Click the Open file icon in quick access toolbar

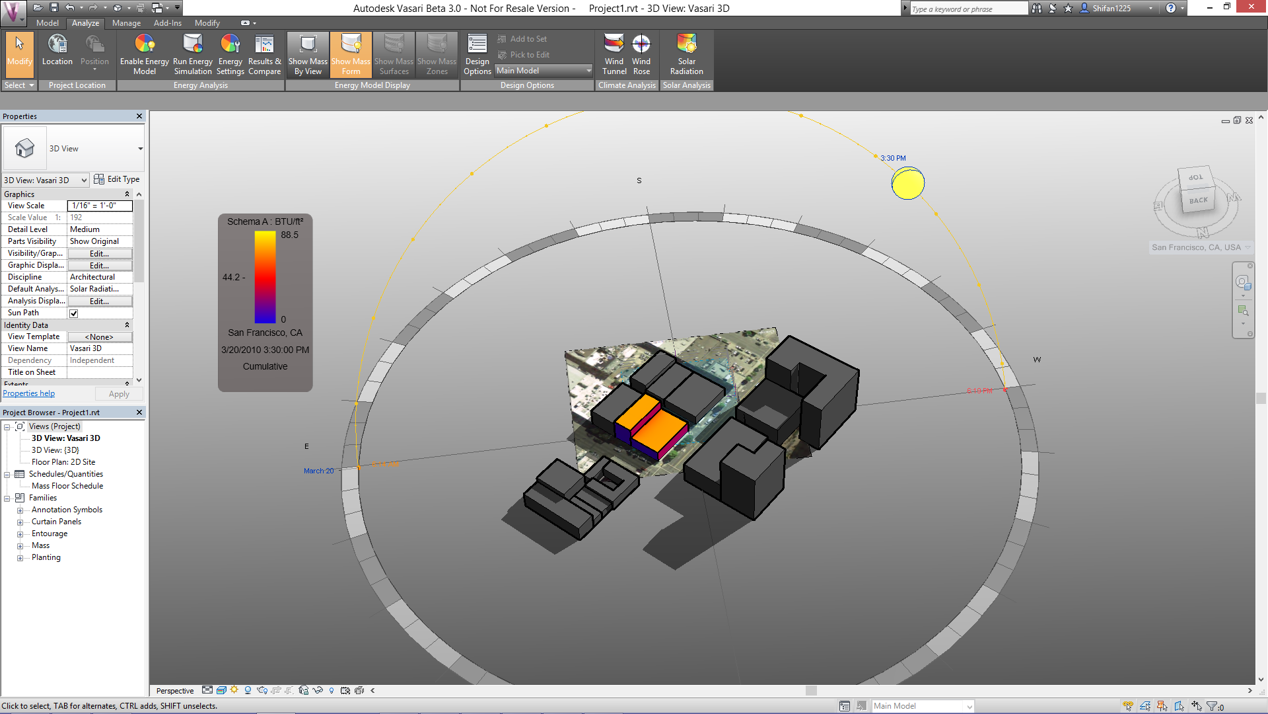(38, 8)
